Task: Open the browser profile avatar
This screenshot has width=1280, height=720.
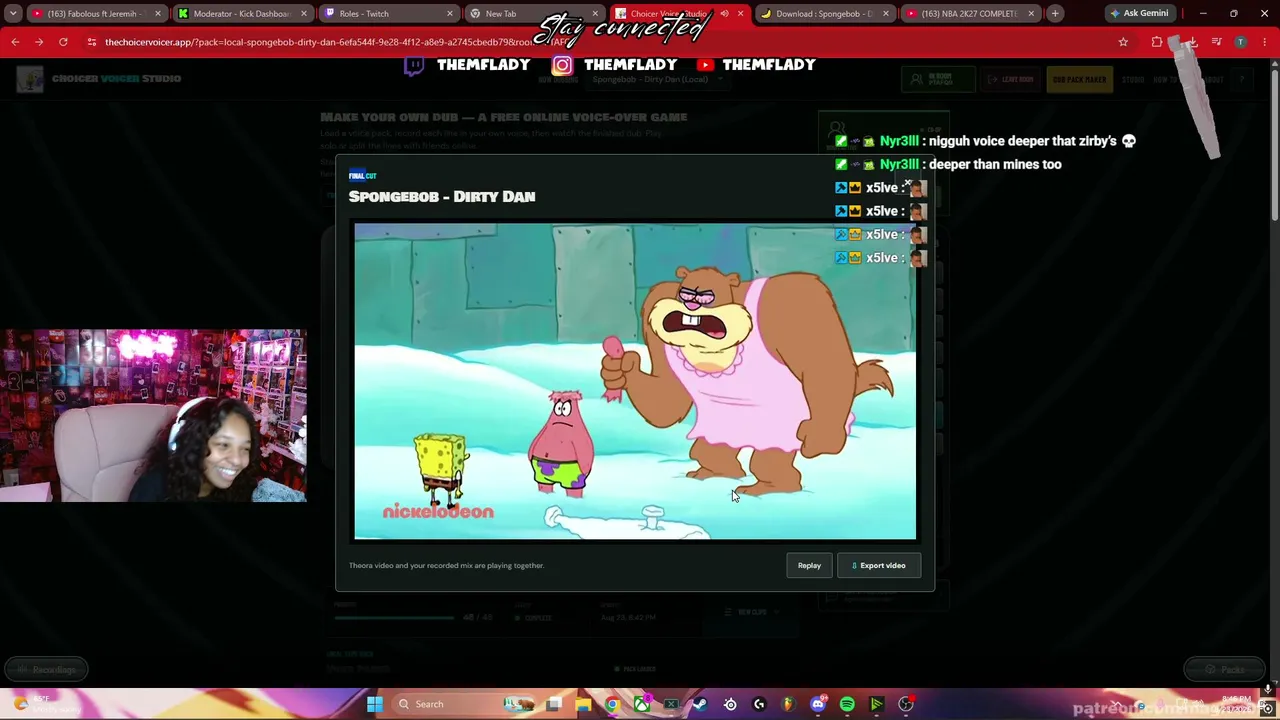Action: click(x=1241, y=42)
